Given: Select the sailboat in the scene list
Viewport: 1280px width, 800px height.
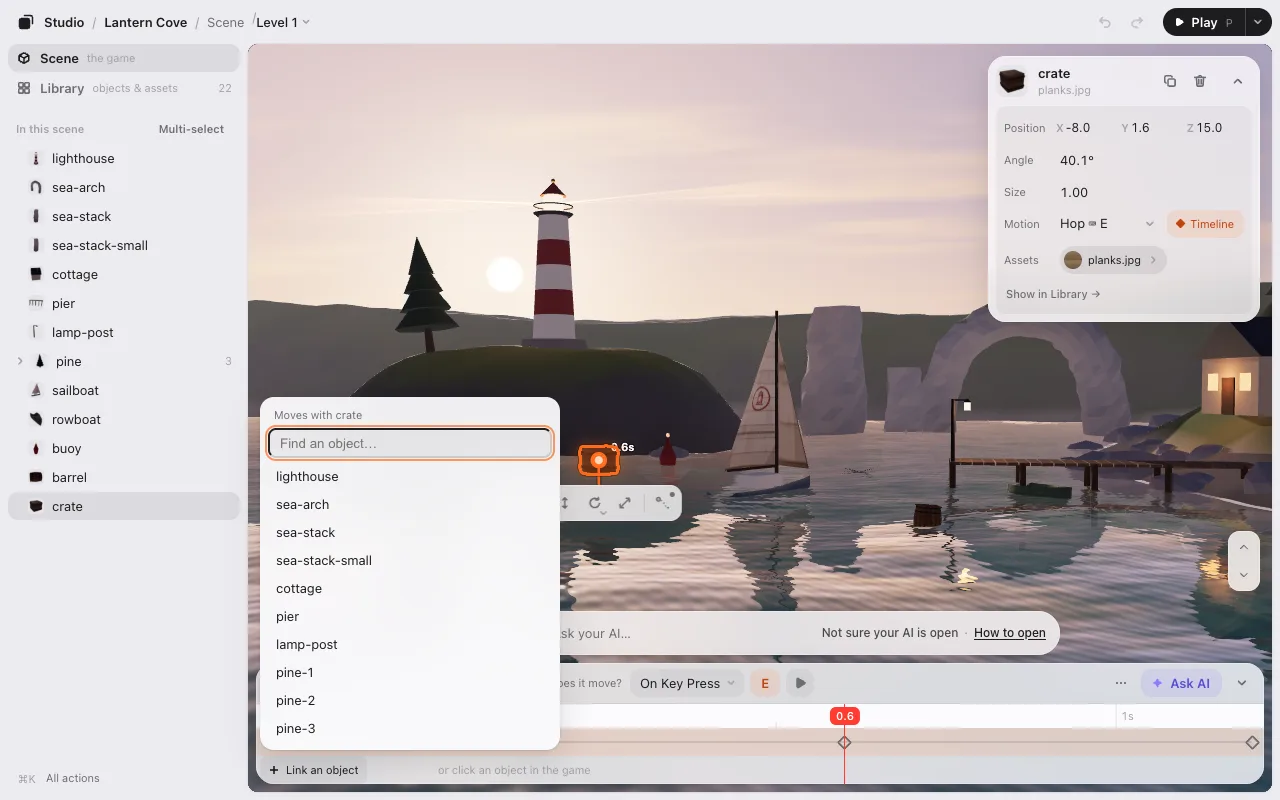Looking at the screenshot, I should [124, 390].
